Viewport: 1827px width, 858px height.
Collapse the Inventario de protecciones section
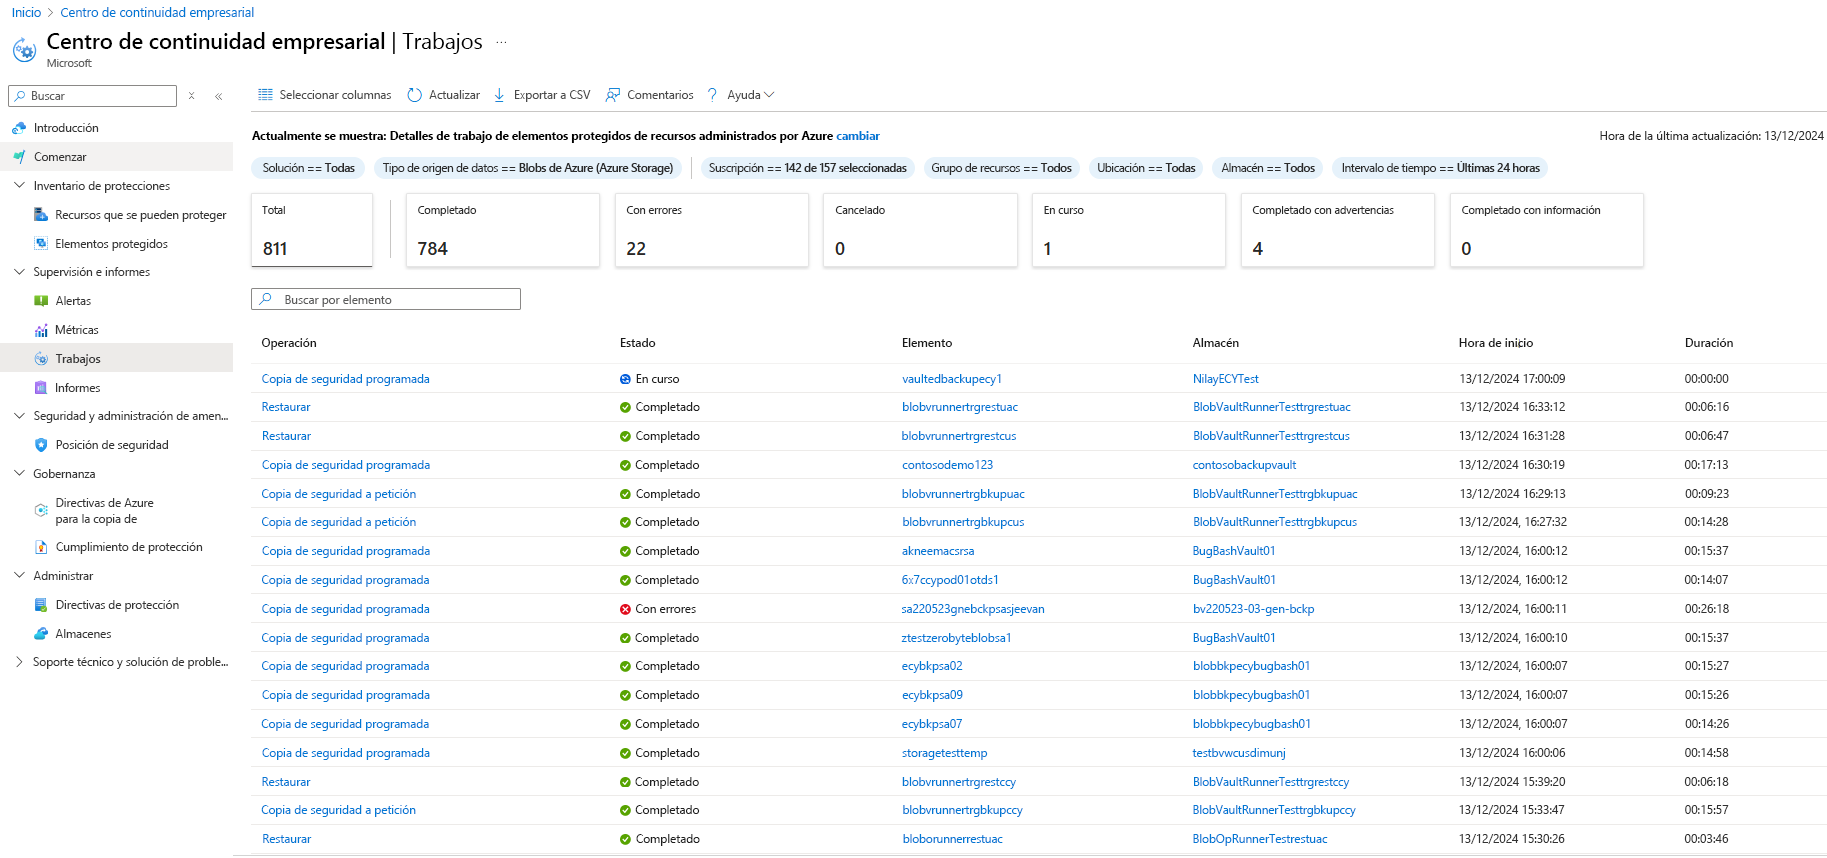(19, 186)
